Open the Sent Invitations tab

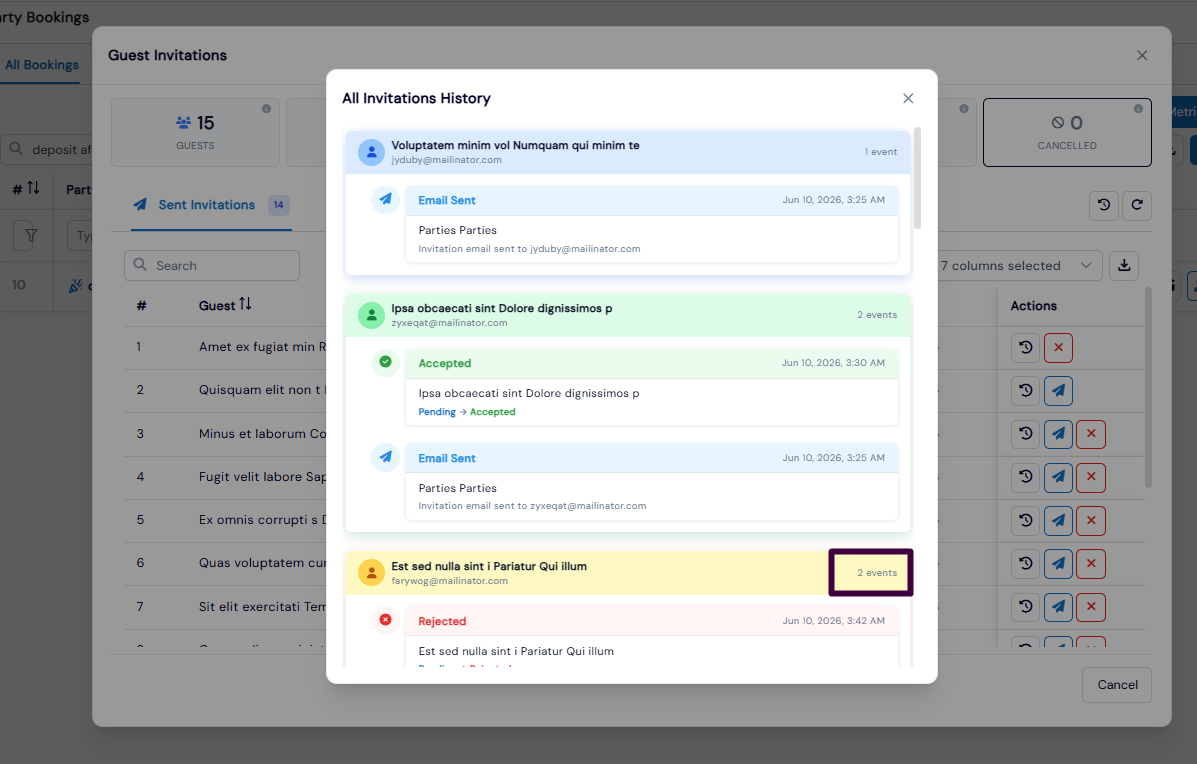pos(211,205)
